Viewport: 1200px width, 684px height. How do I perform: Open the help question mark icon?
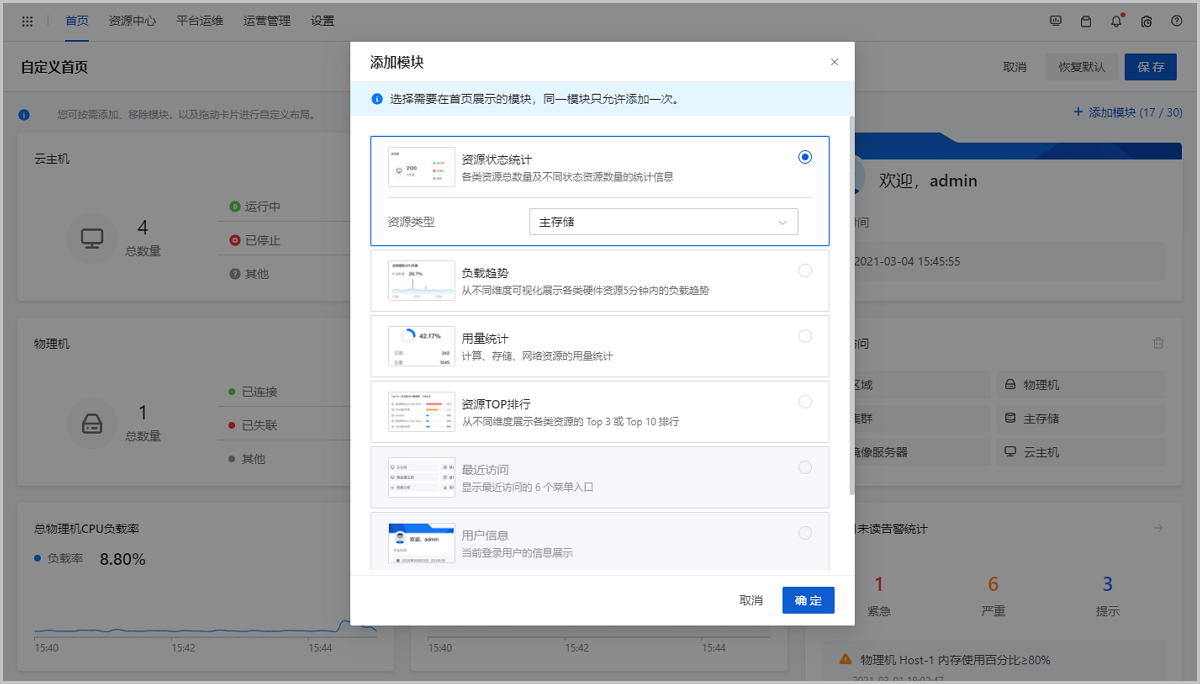(1176, 21)
